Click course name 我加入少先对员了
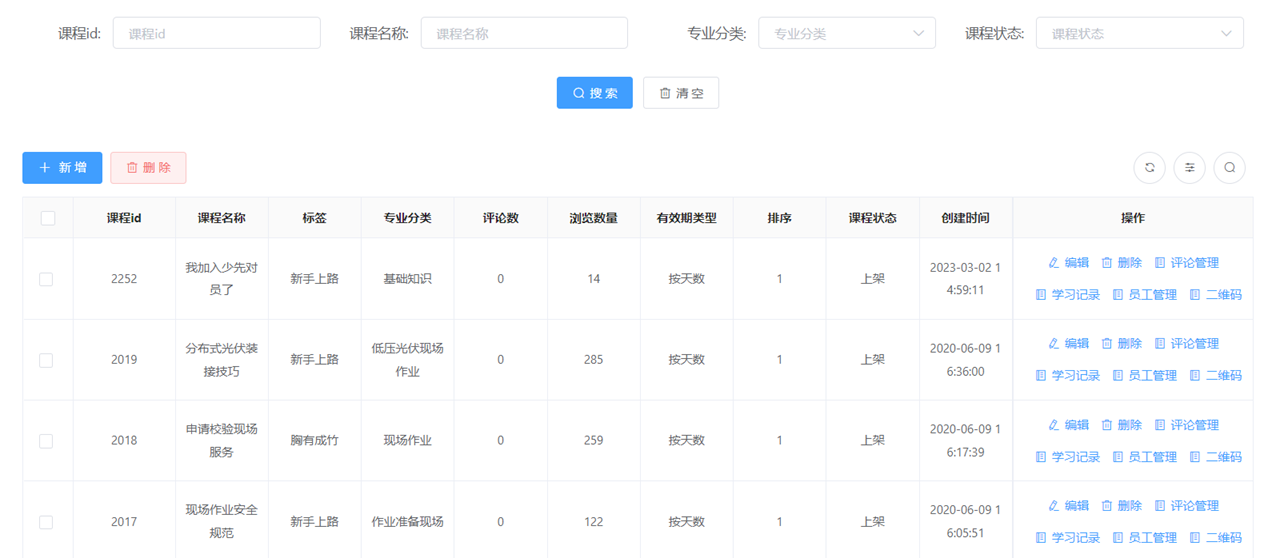Viewport: 1268px width, 558px height. click(221, 279)
